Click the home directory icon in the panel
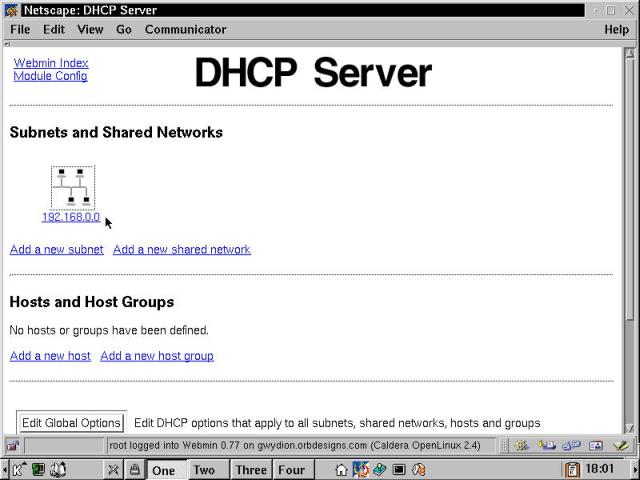Viewport: 640px width, 480px height. (x=342, y=469)
